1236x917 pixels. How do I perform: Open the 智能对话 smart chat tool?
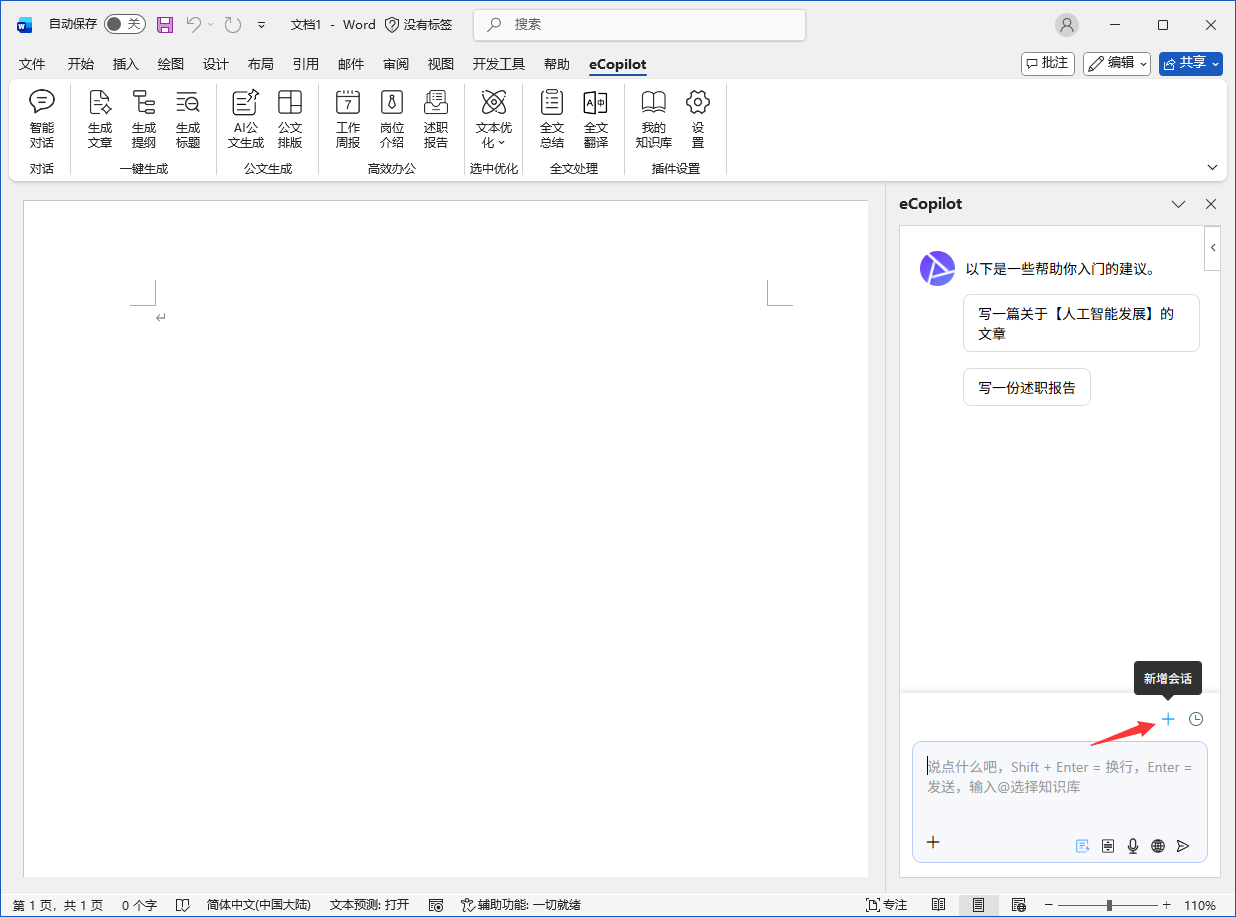(x=42, y=119)
